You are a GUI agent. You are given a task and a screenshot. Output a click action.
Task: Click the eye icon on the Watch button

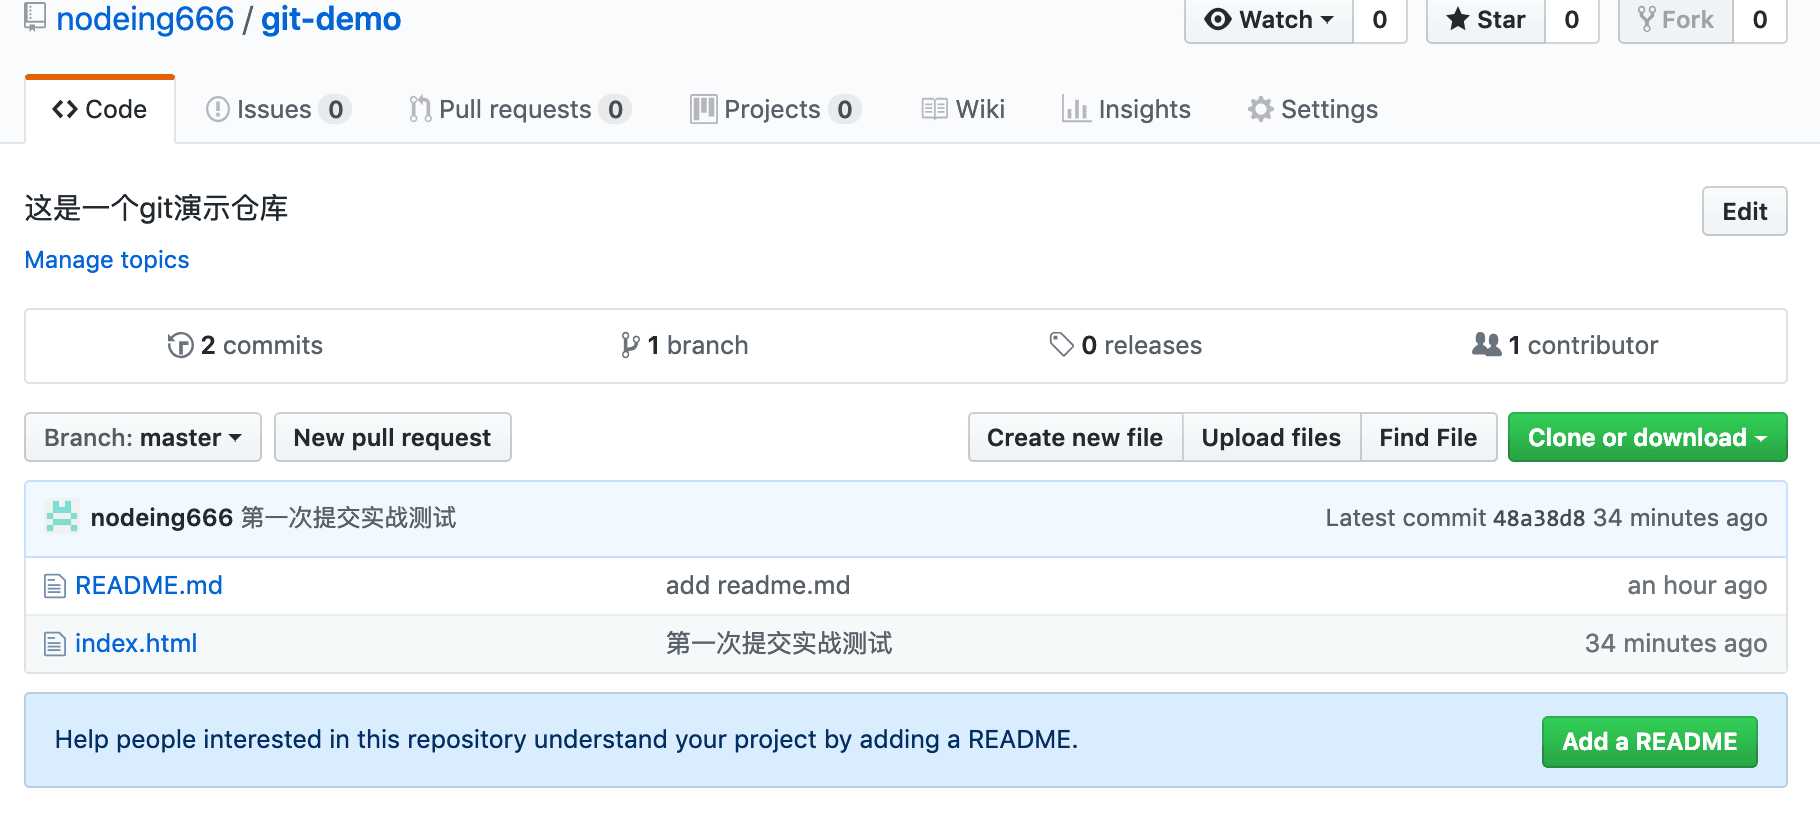click(1217, 19)
